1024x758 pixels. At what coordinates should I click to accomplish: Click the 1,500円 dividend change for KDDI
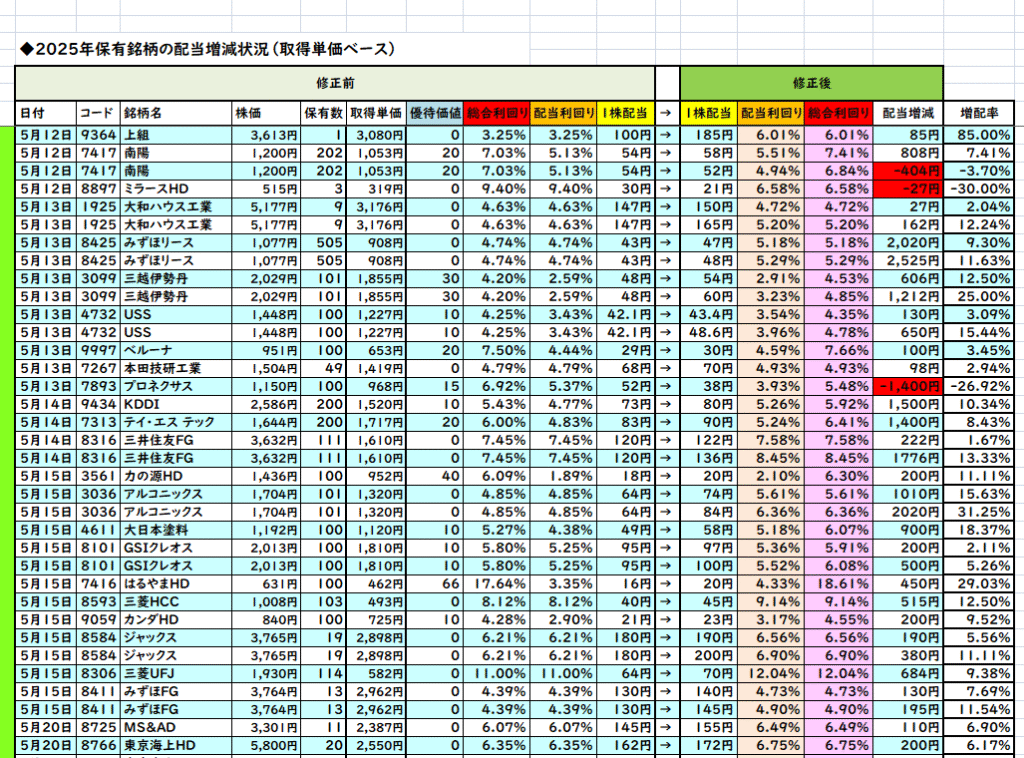point(908,404)
